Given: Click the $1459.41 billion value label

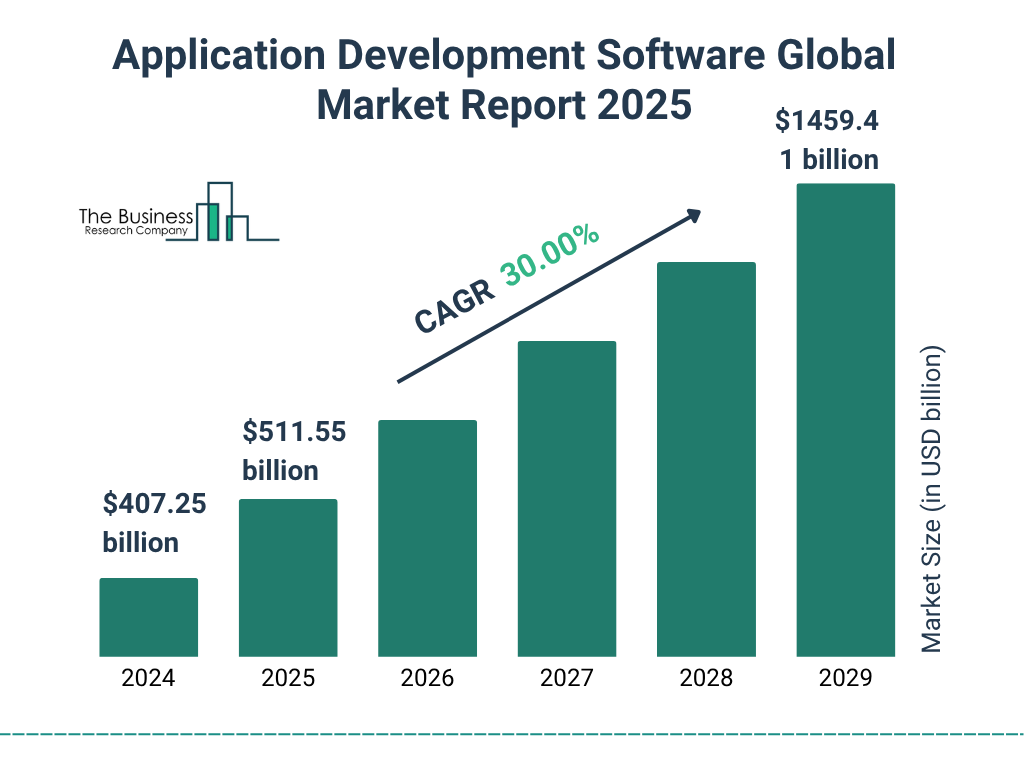Looking at the screenshot, I should tap(828, 140).
